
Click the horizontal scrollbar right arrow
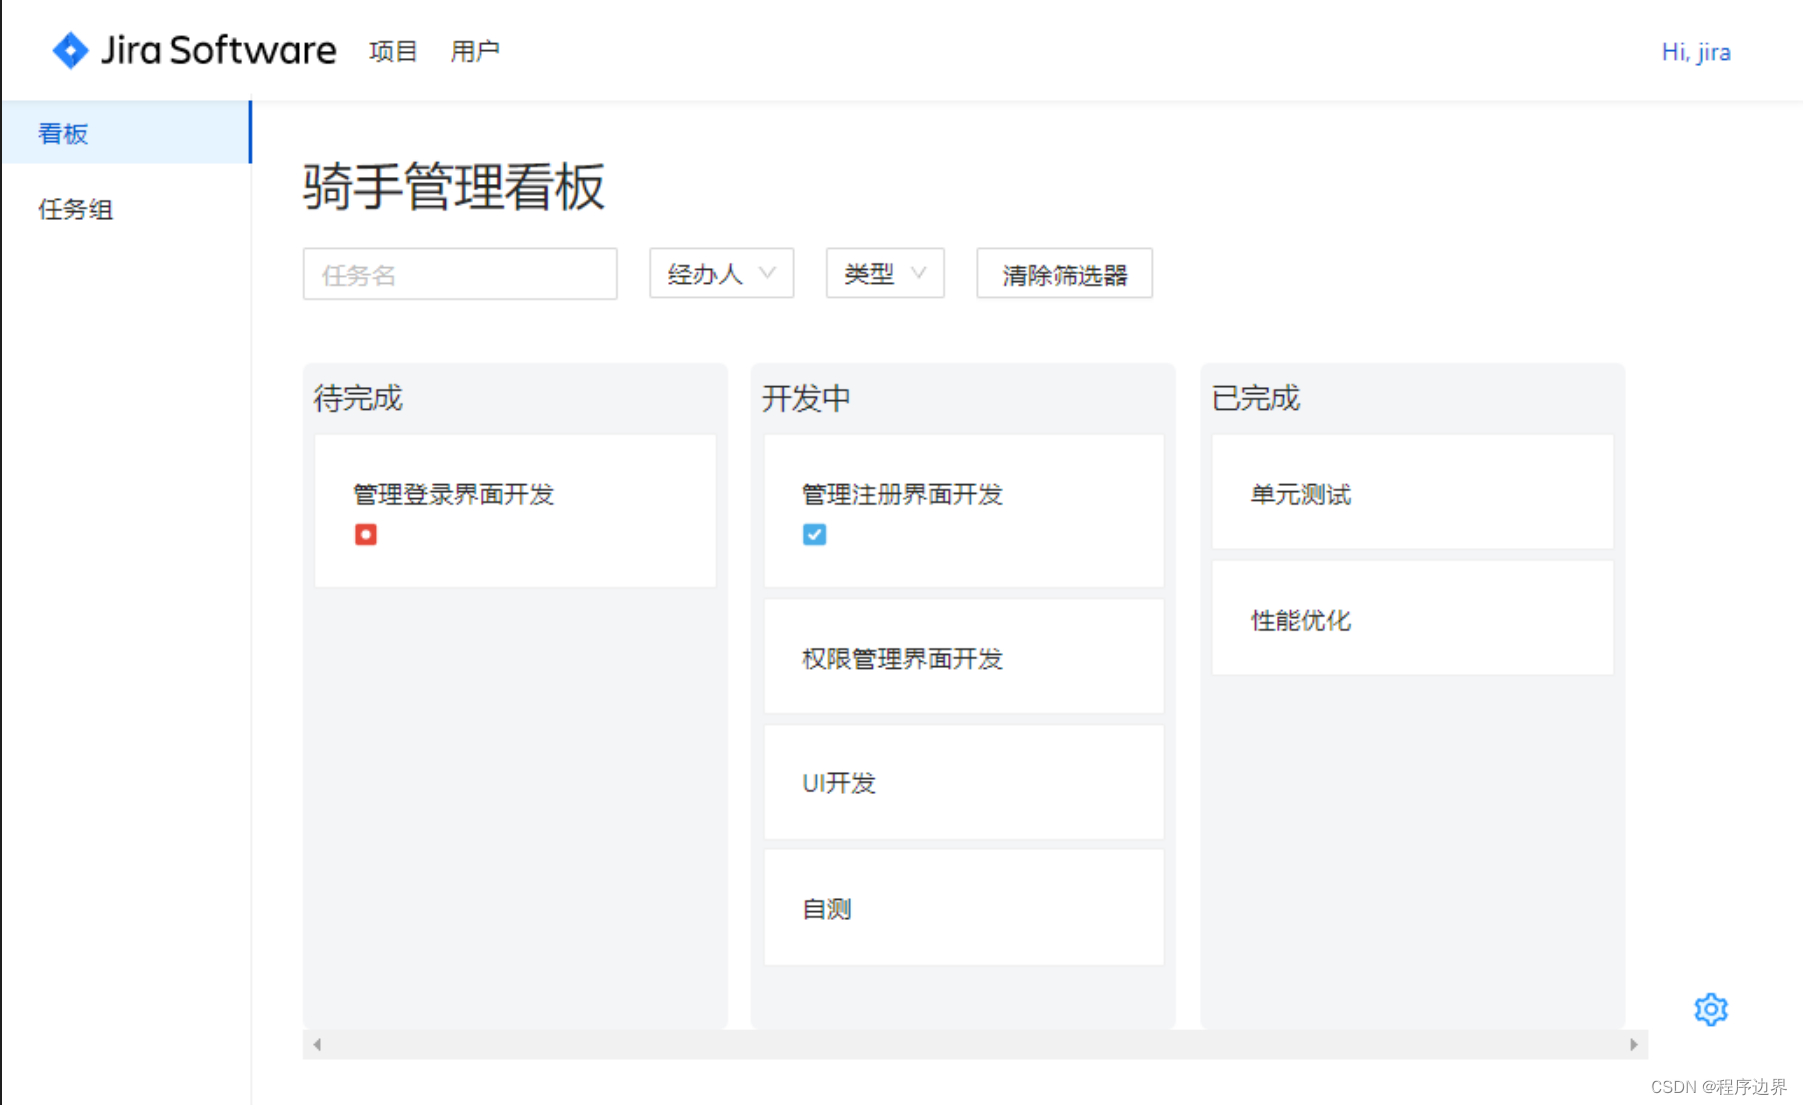pyautogui.click(x=1634, y=1044)
